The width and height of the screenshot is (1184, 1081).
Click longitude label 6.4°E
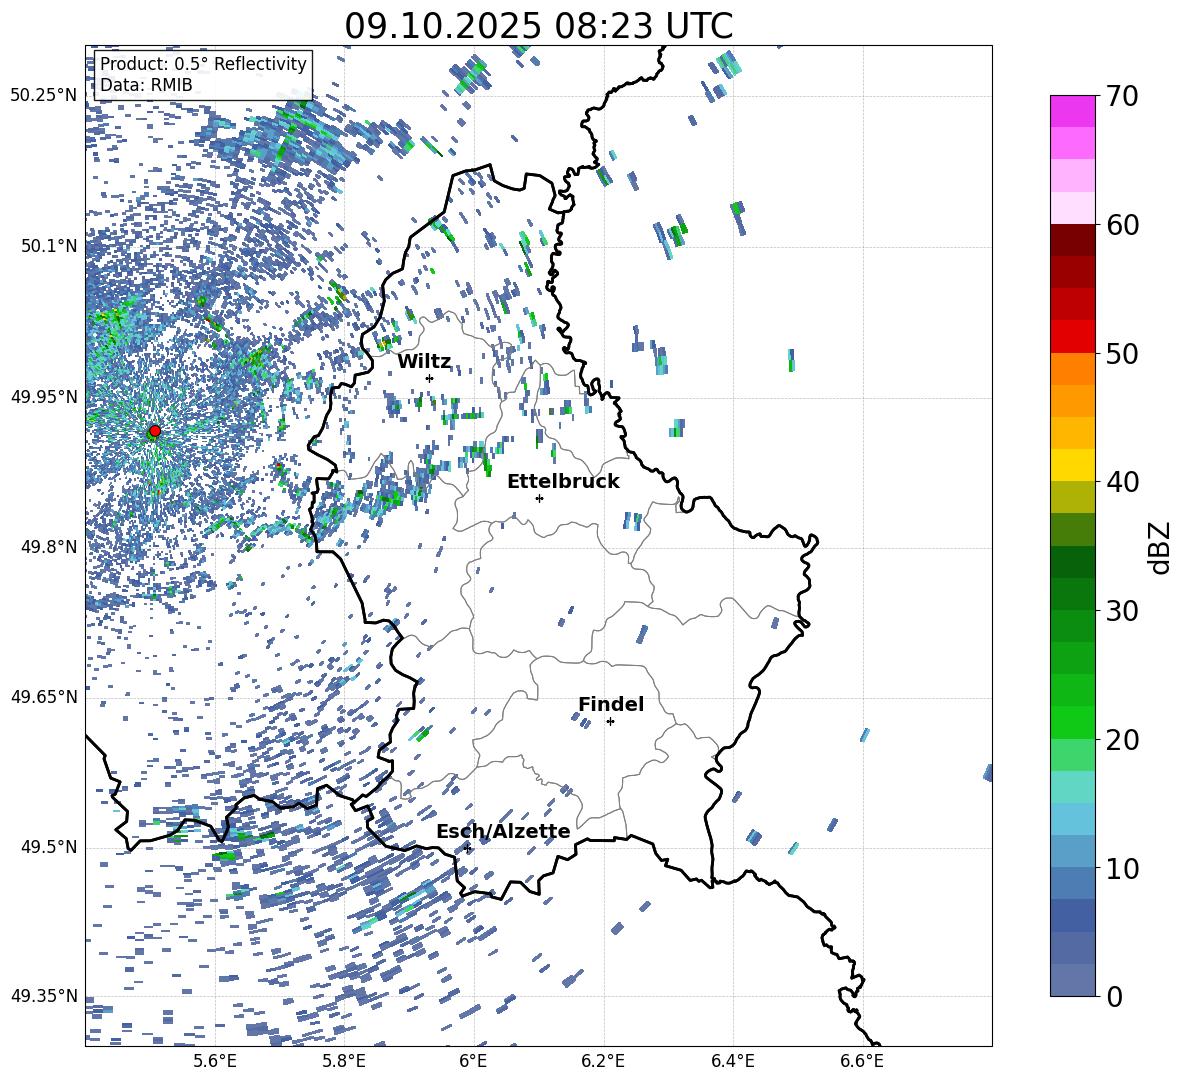[x=732, y=1061]
